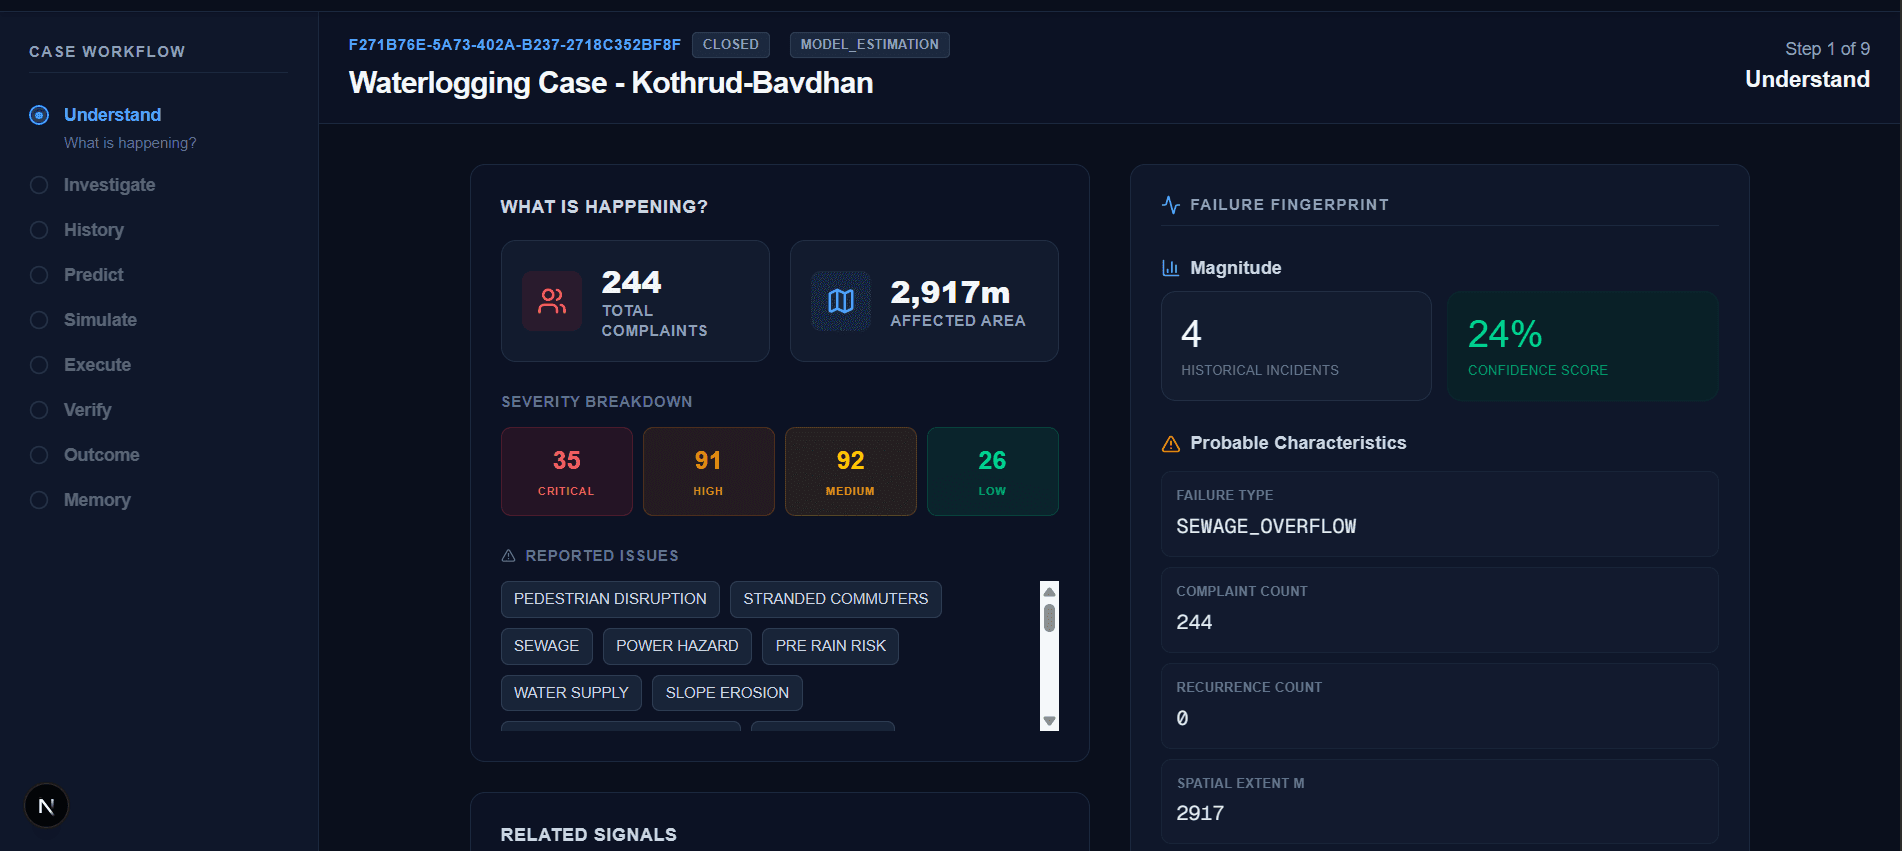Viewport: 1902px width, 851px height.
Task: Open the Investigate workflow step
Action: point(109,185)
